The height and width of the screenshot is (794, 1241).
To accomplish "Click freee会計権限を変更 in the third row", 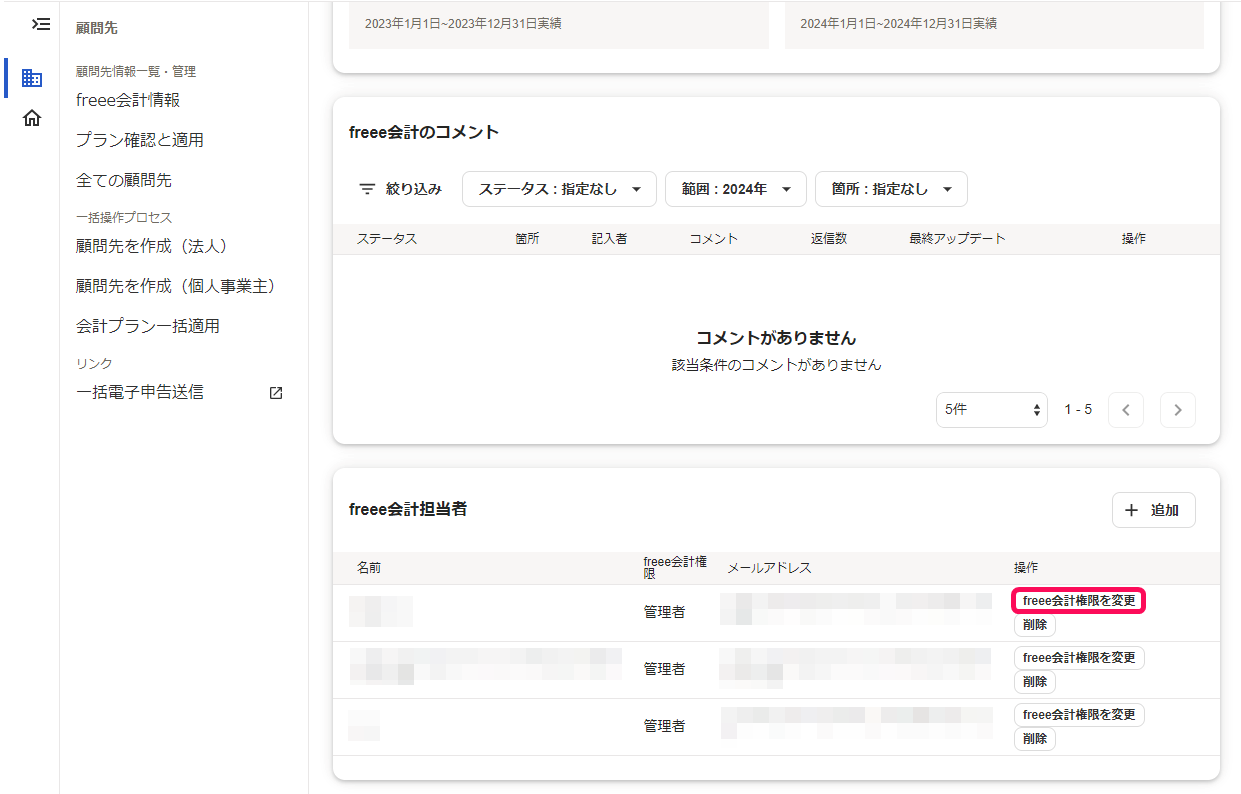I will click(1079, 715).
